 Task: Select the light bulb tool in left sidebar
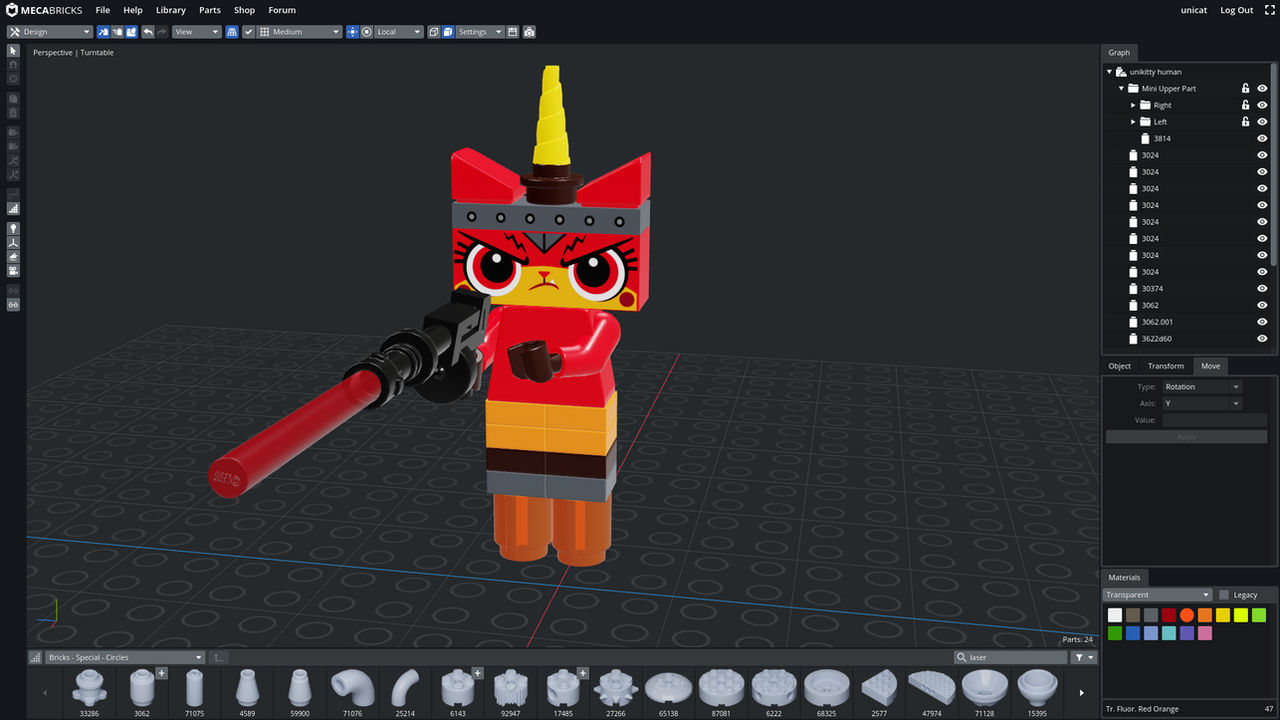pos(13,229)
